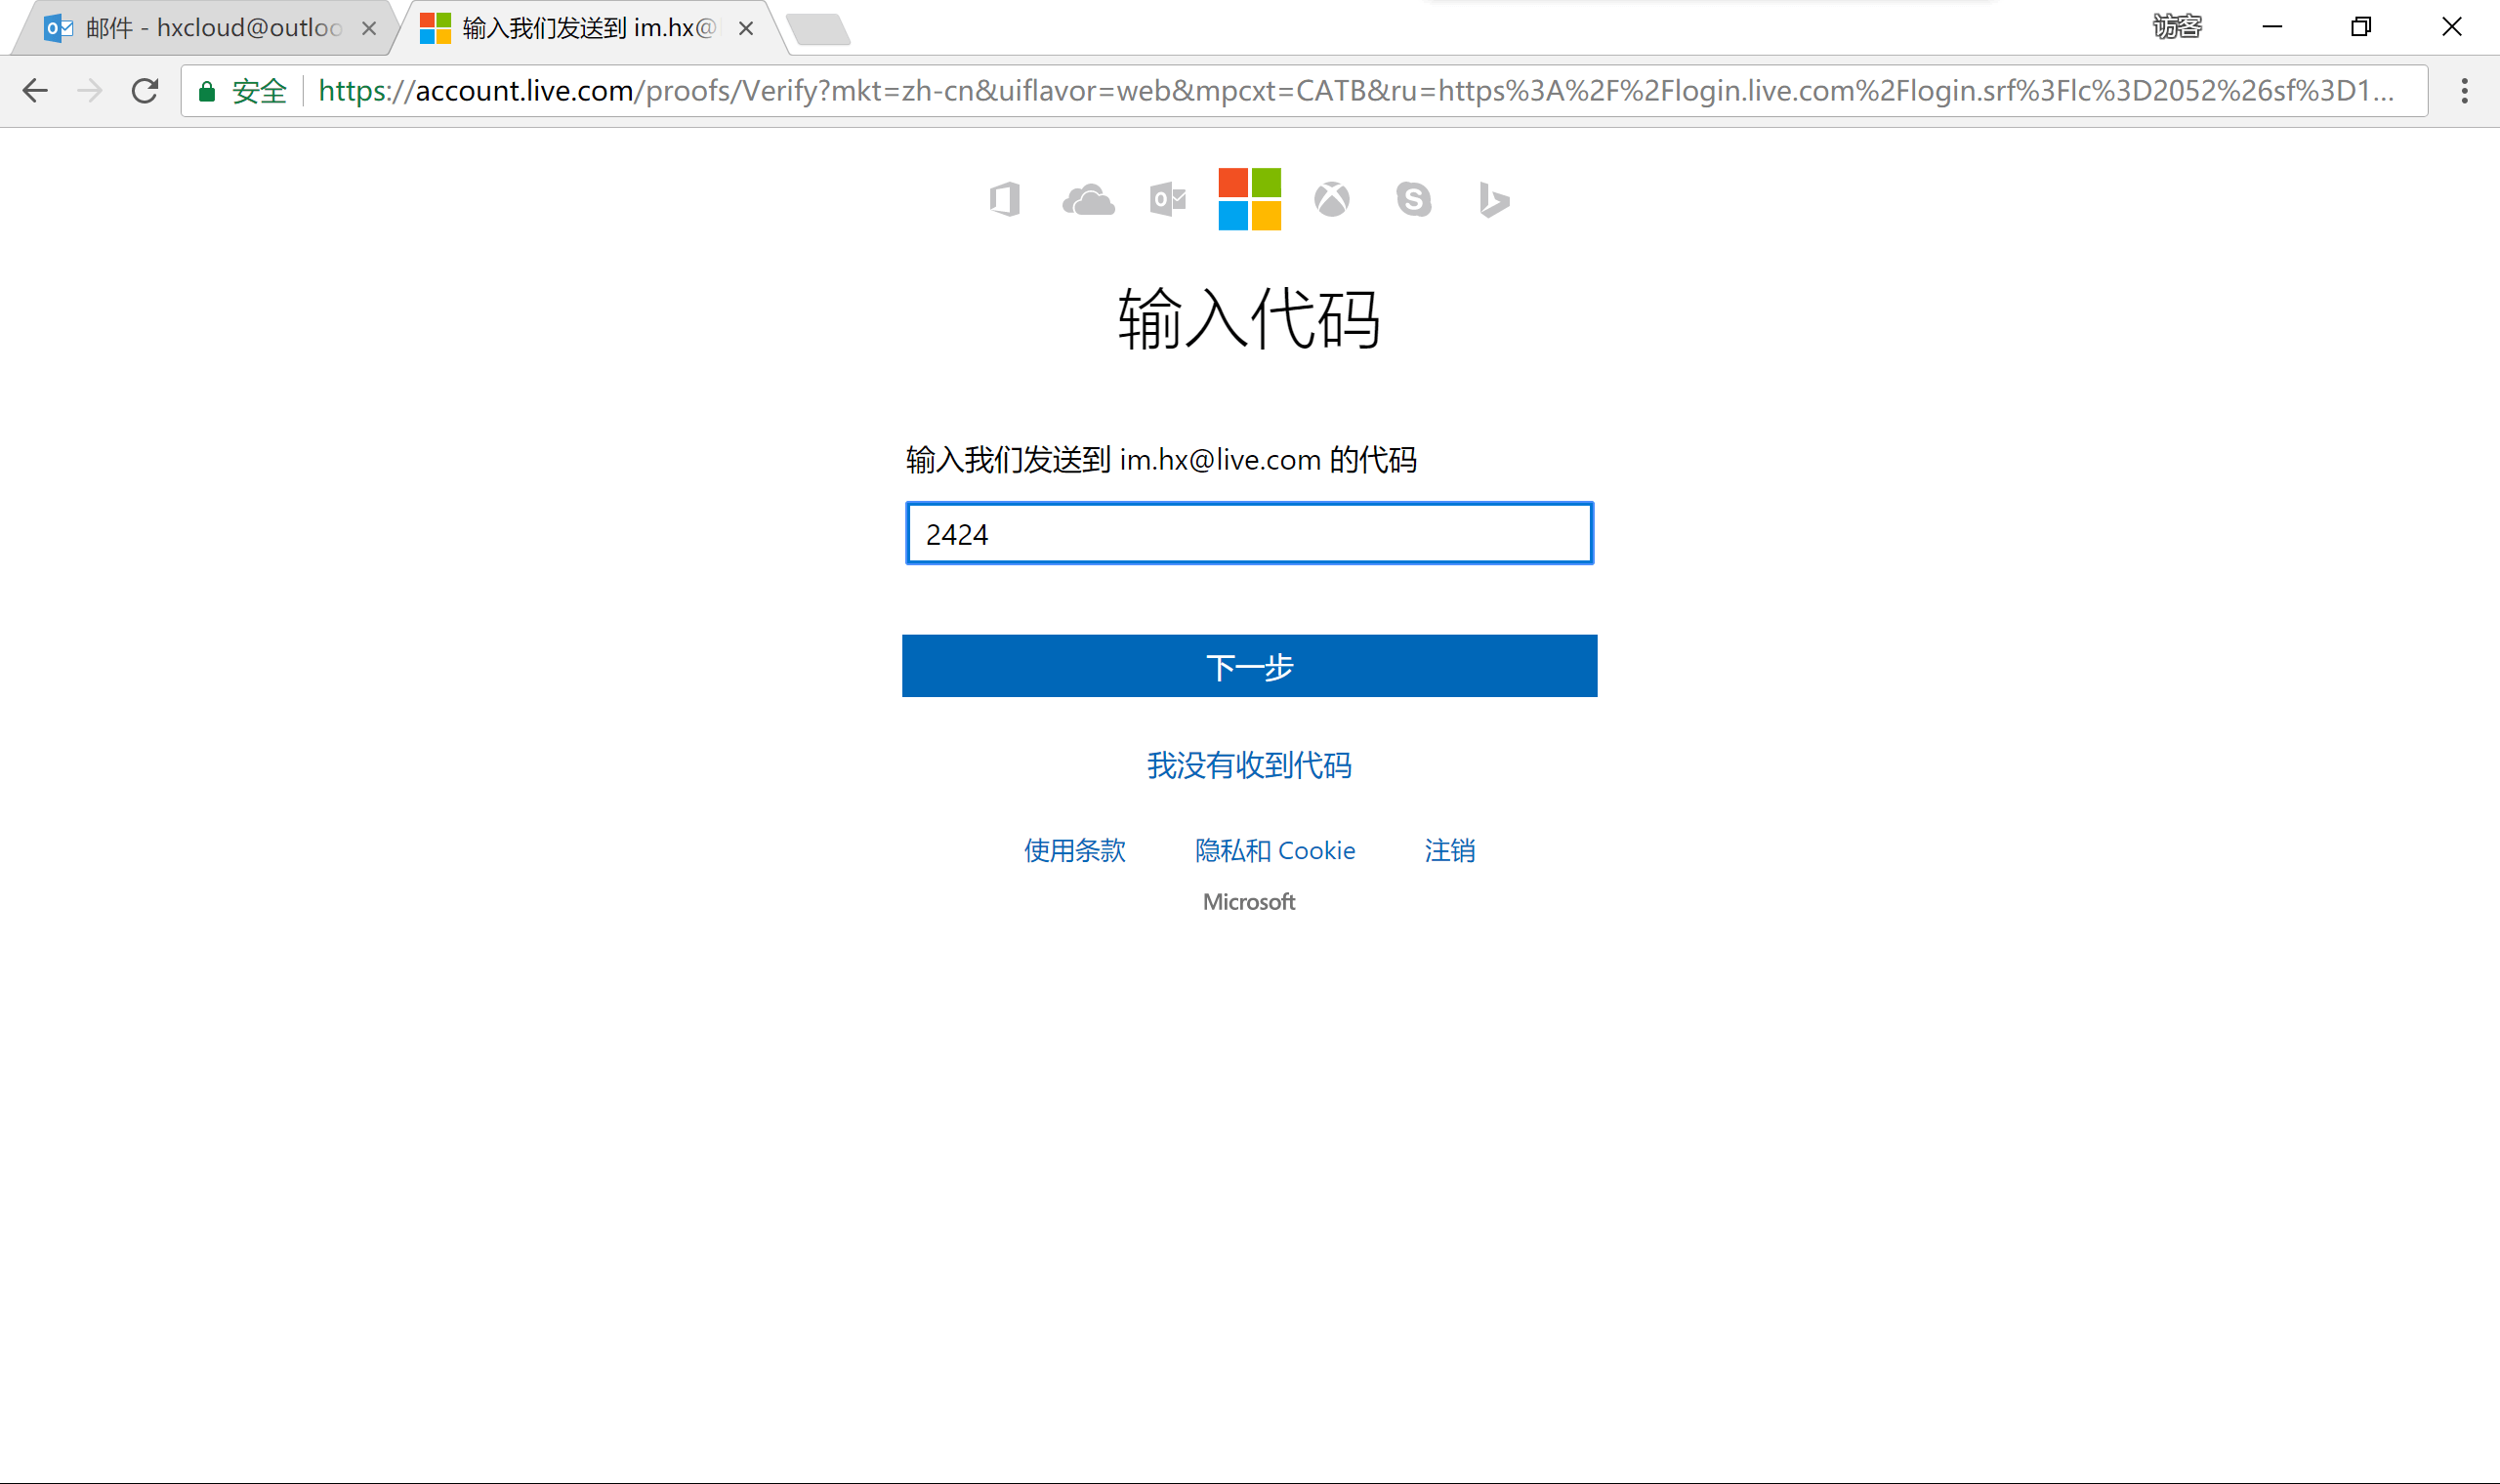Click the Skype icon
This screenshot has width=2500, height=1484.
point(1413,199)
